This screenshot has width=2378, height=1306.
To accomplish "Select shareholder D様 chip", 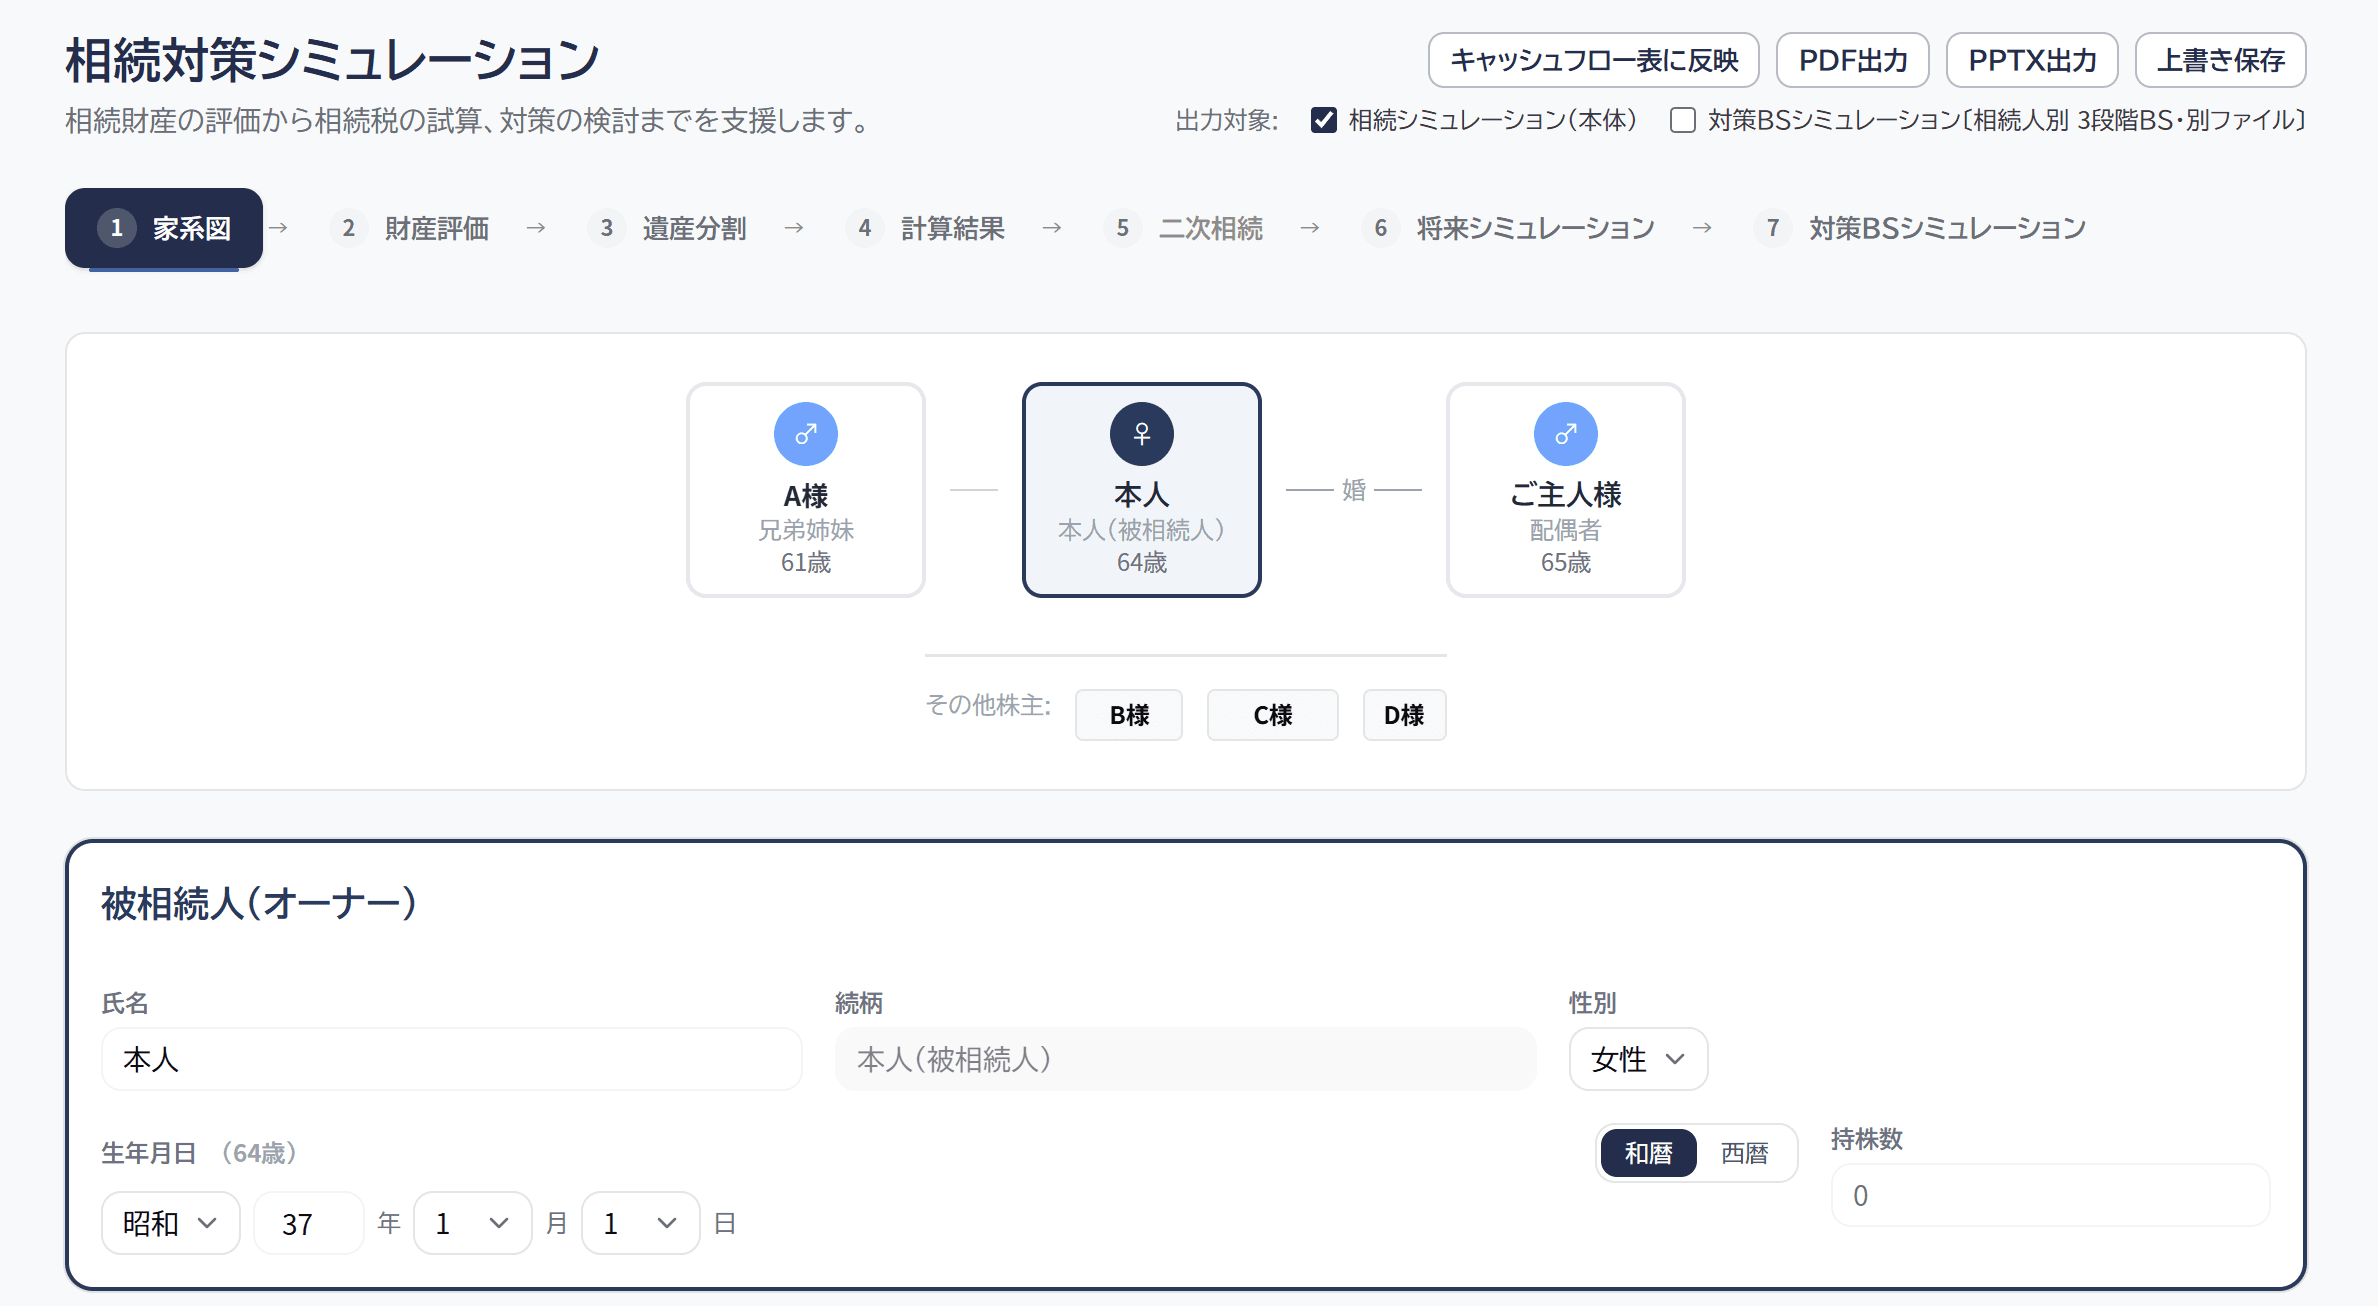I will click(x=1404, y=715).
